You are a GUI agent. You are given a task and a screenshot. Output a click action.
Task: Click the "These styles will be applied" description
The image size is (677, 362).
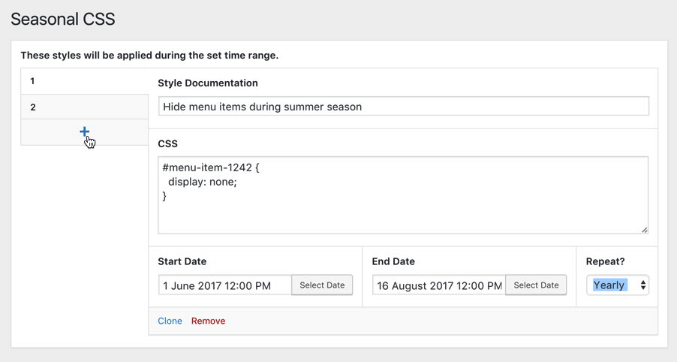click(149, 55)
